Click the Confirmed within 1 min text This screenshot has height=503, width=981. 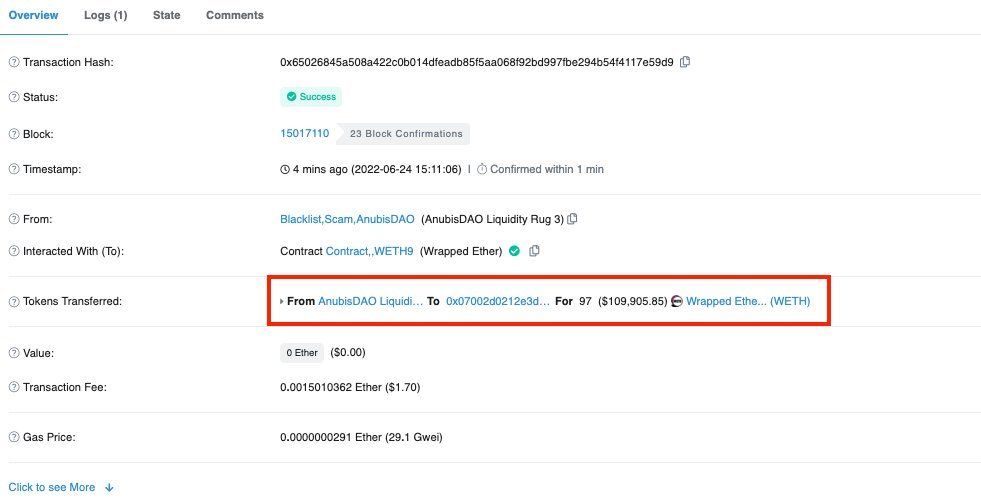(547, 169)
